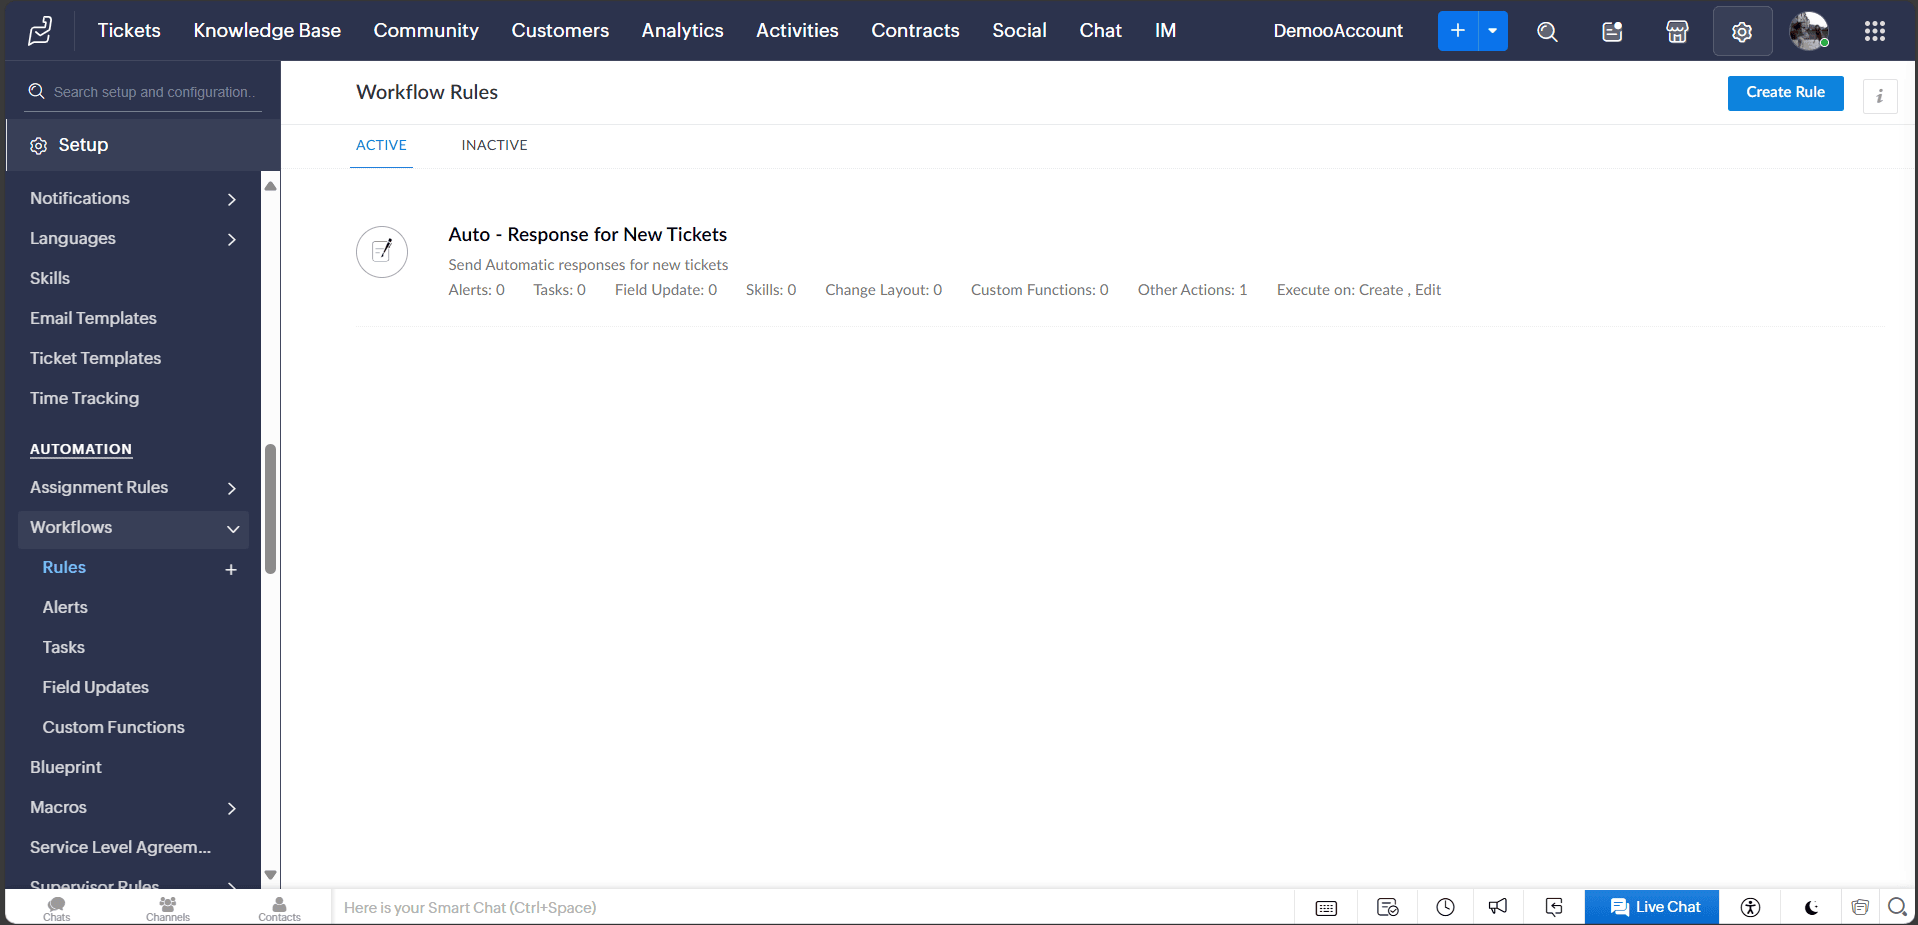Open Tasks under Workflows

tap(63, 647)
